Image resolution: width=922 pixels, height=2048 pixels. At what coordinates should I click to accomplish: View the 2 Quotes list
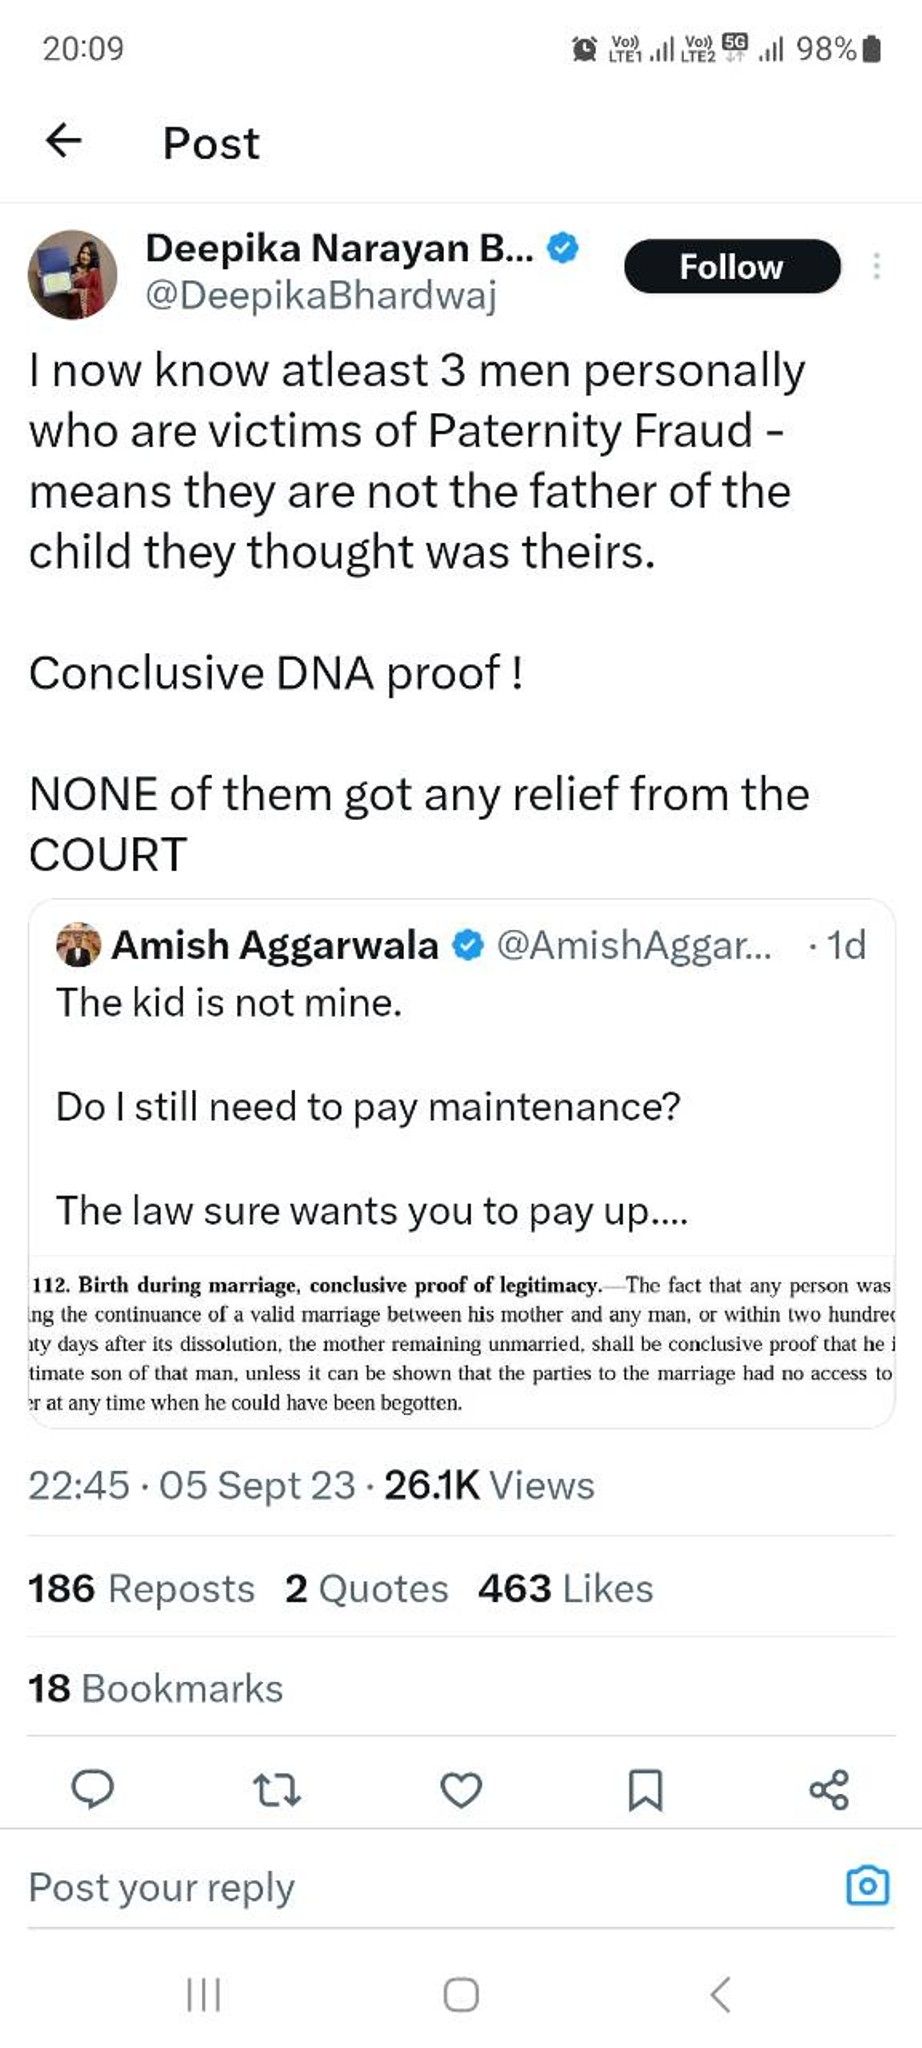point(366,1588)
